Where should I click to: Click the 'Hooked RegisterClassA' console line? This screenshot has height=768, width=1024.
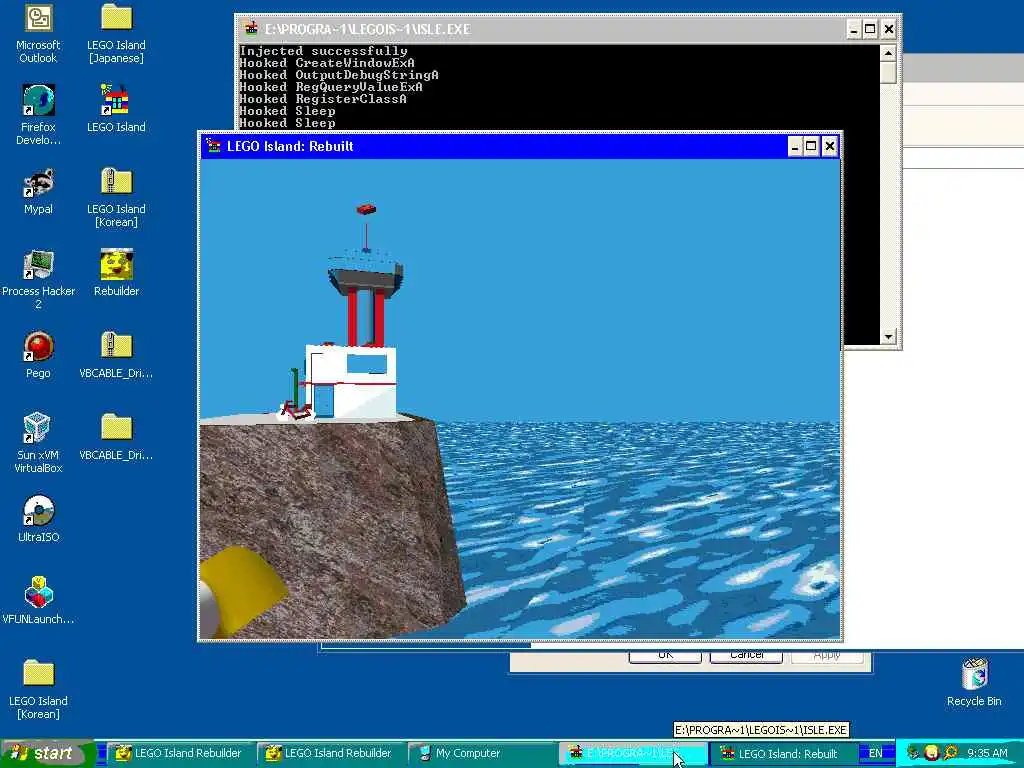[x=323, y=99]
